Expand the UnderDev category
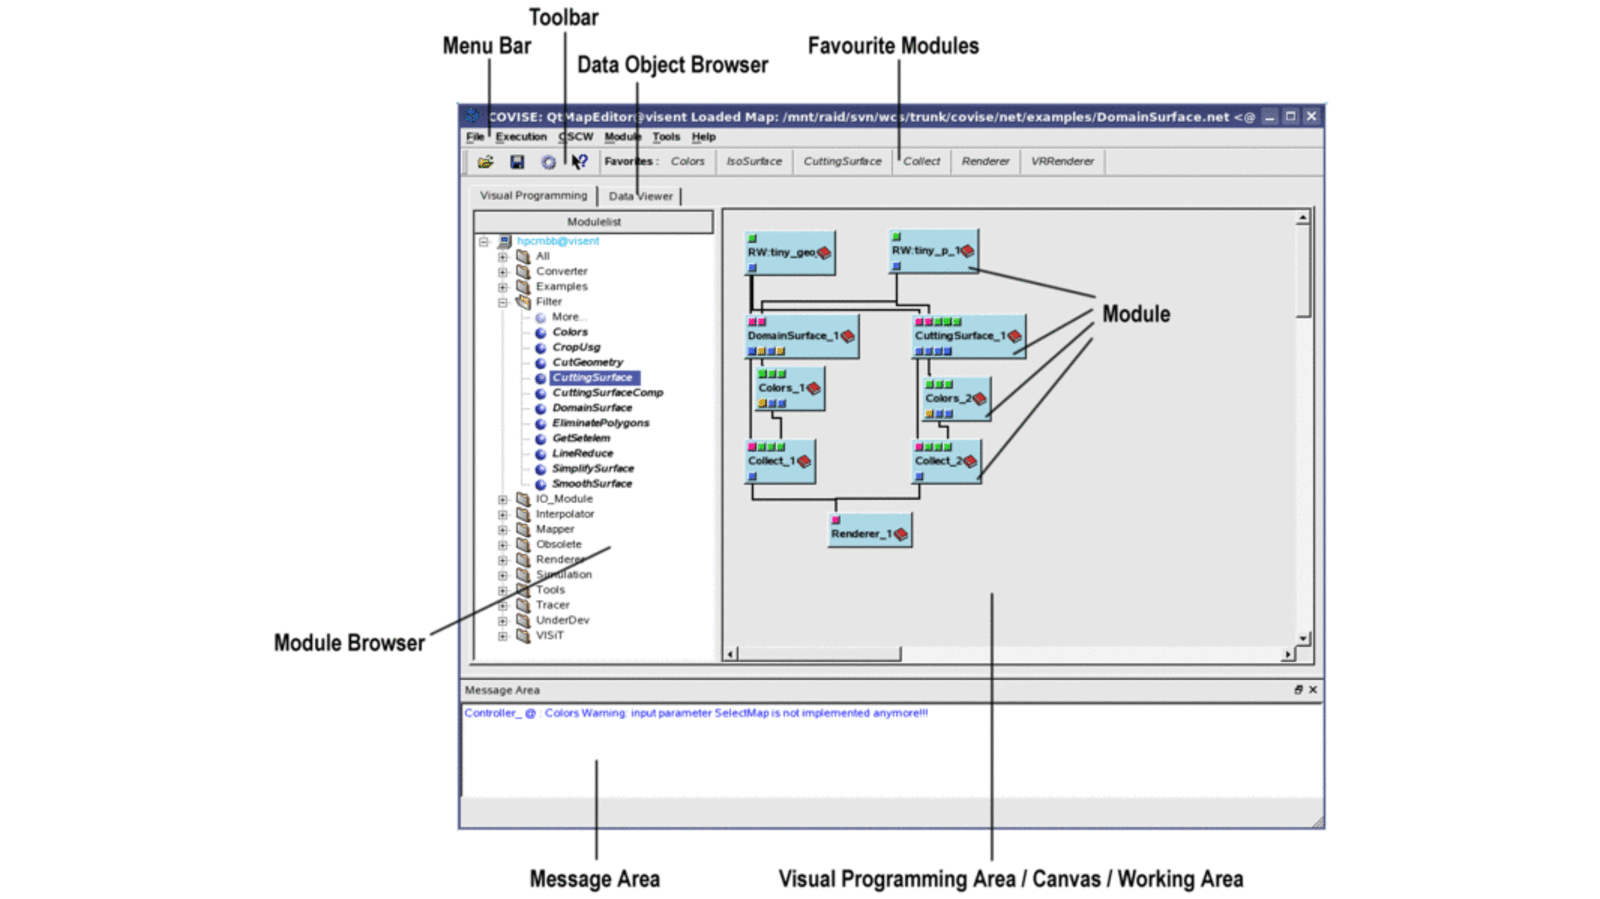Screen dimensions: 1600x899 [503, 620]
